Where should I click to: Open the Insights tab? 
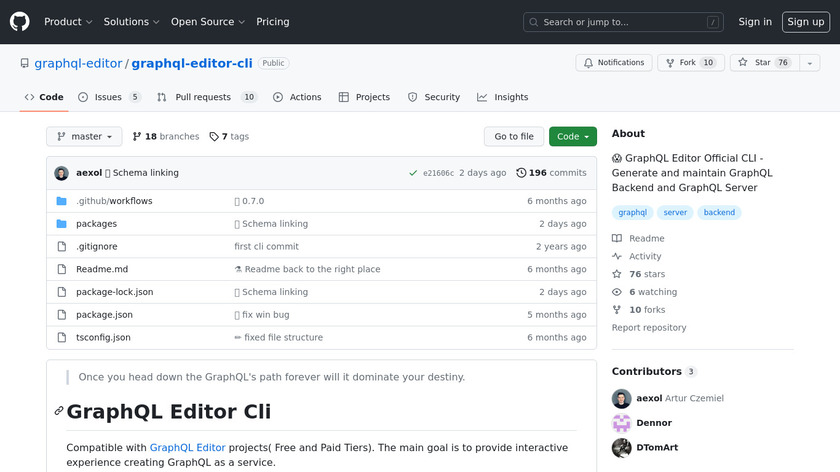pos(502,97)
